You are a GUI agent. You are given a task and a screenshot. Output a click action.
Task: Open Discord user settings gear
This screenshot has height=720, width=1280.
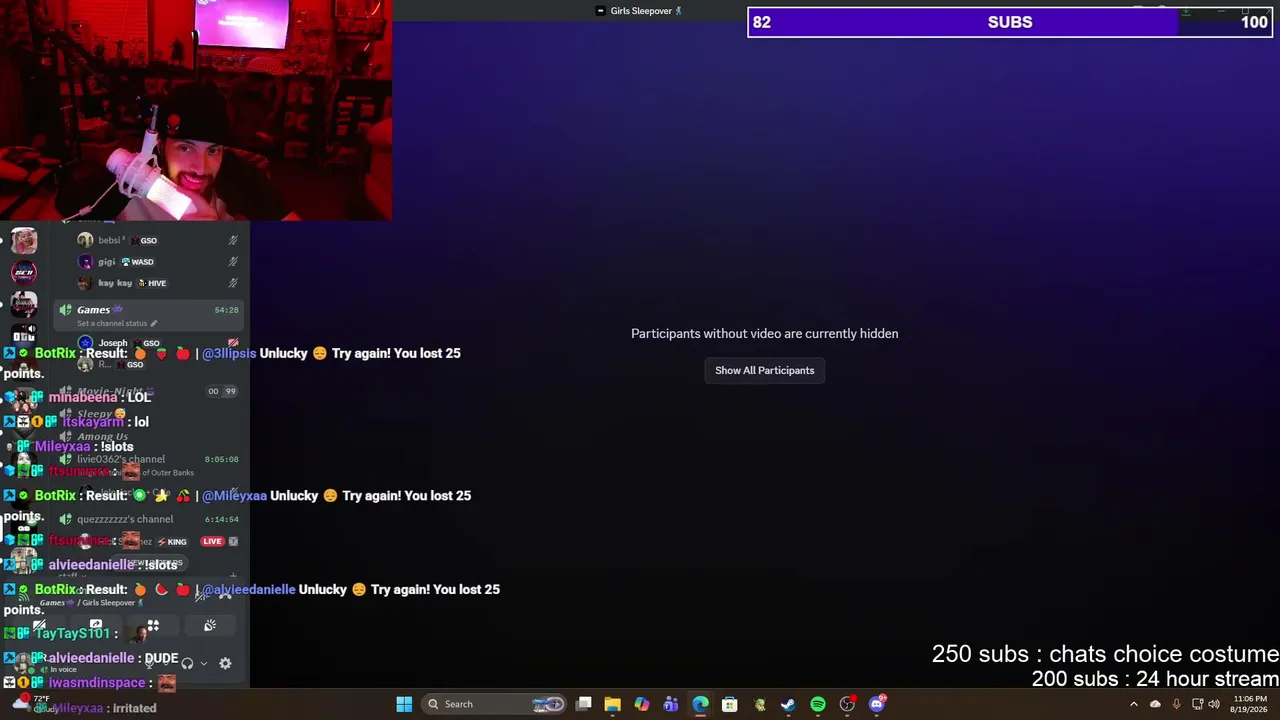click(x=225, y=663)
